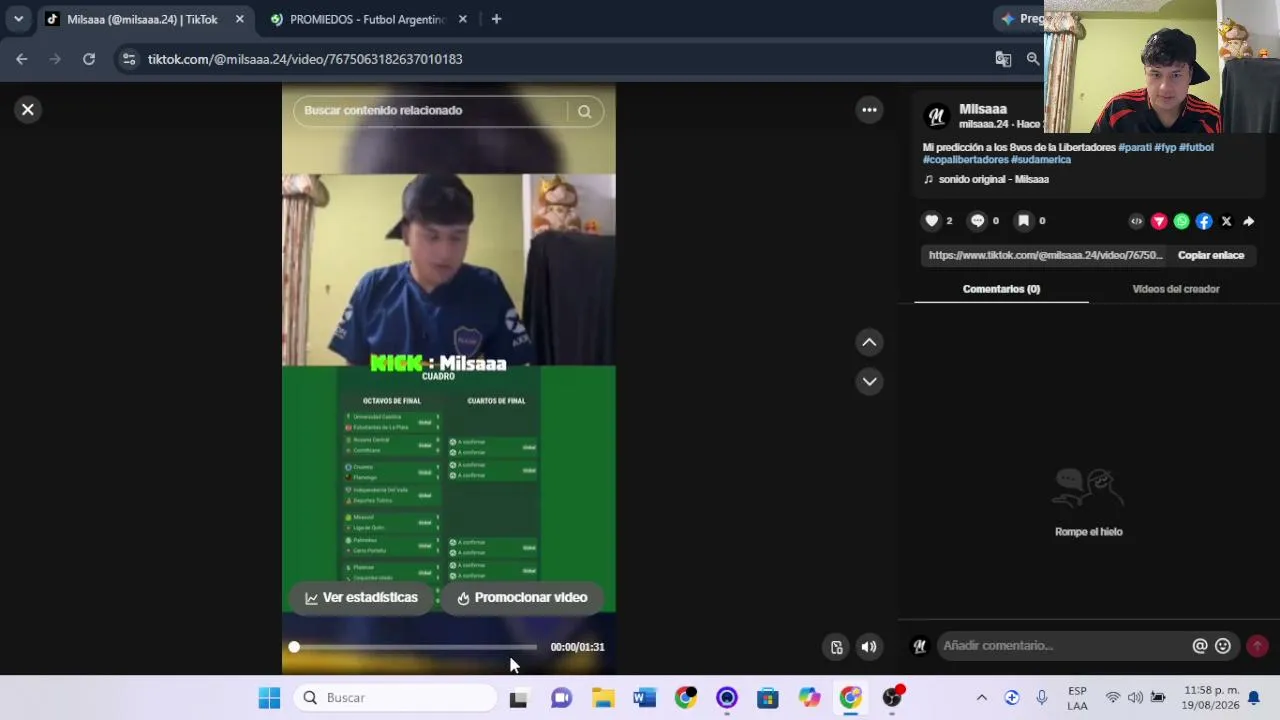This screenshot has height=720, width=1280.
Task: Switch to Videos del creador tab
Action: tap(1176, 289)
